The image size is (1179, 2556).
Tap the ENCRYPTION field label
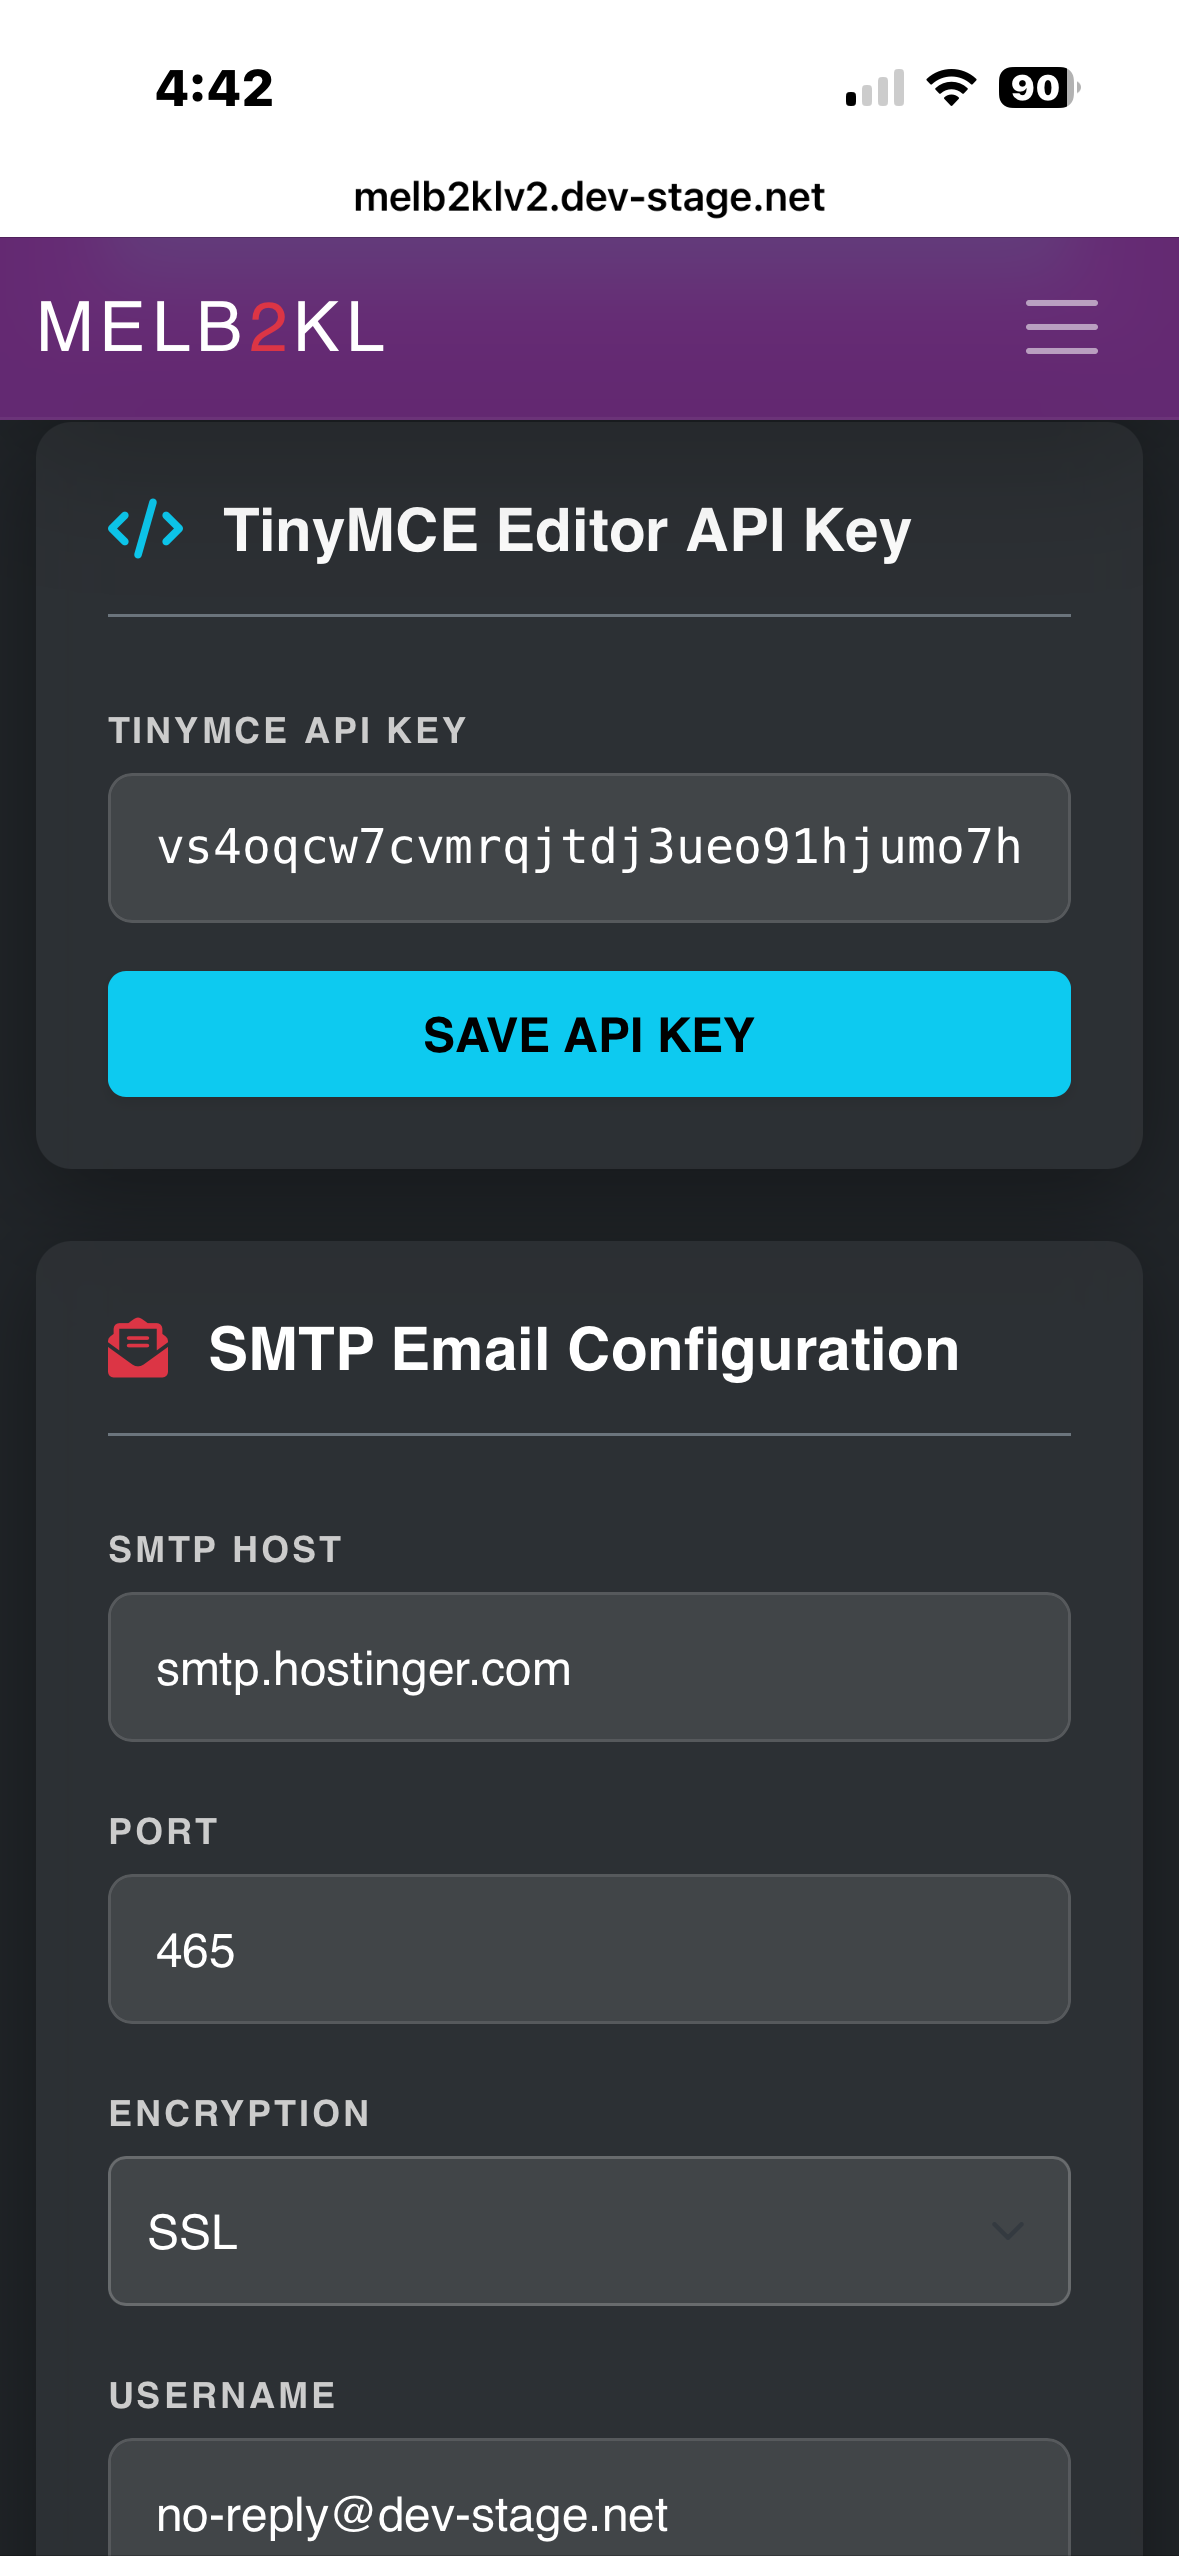(x=239, y=2113)
